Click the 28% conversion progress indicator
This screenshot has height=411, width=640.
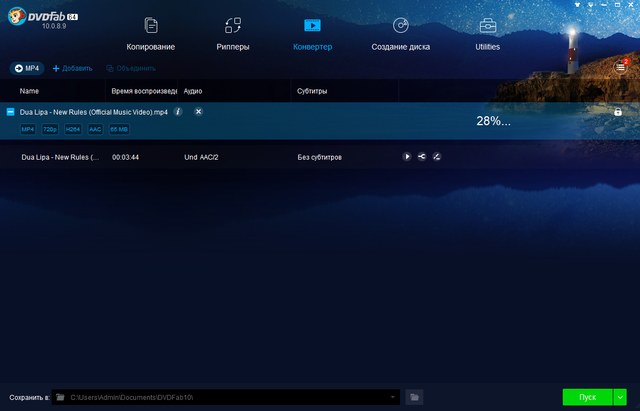(493, 121)
